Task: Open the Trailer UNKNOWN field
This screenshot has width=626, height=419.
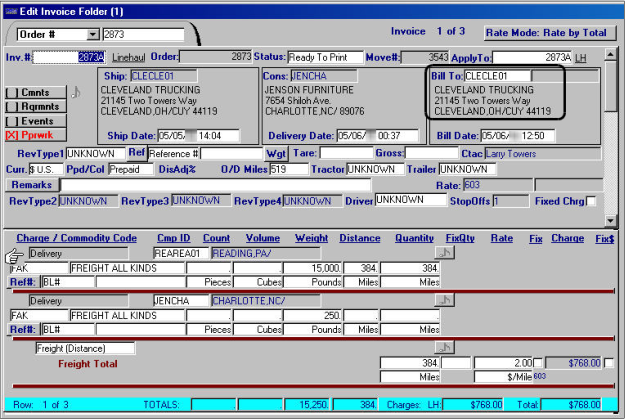Action: (468, 169)
